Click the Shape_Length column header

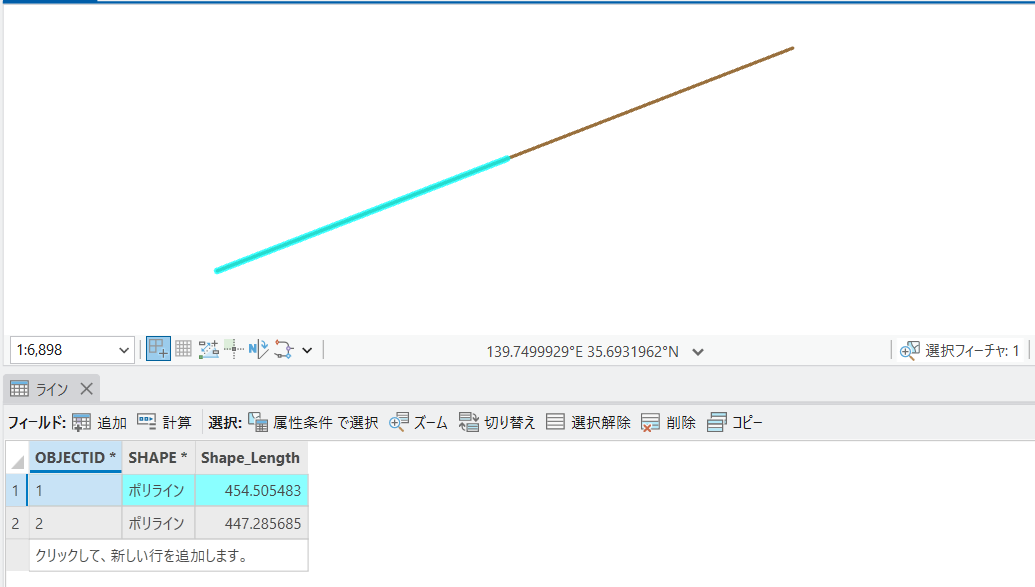coord(250,457)
